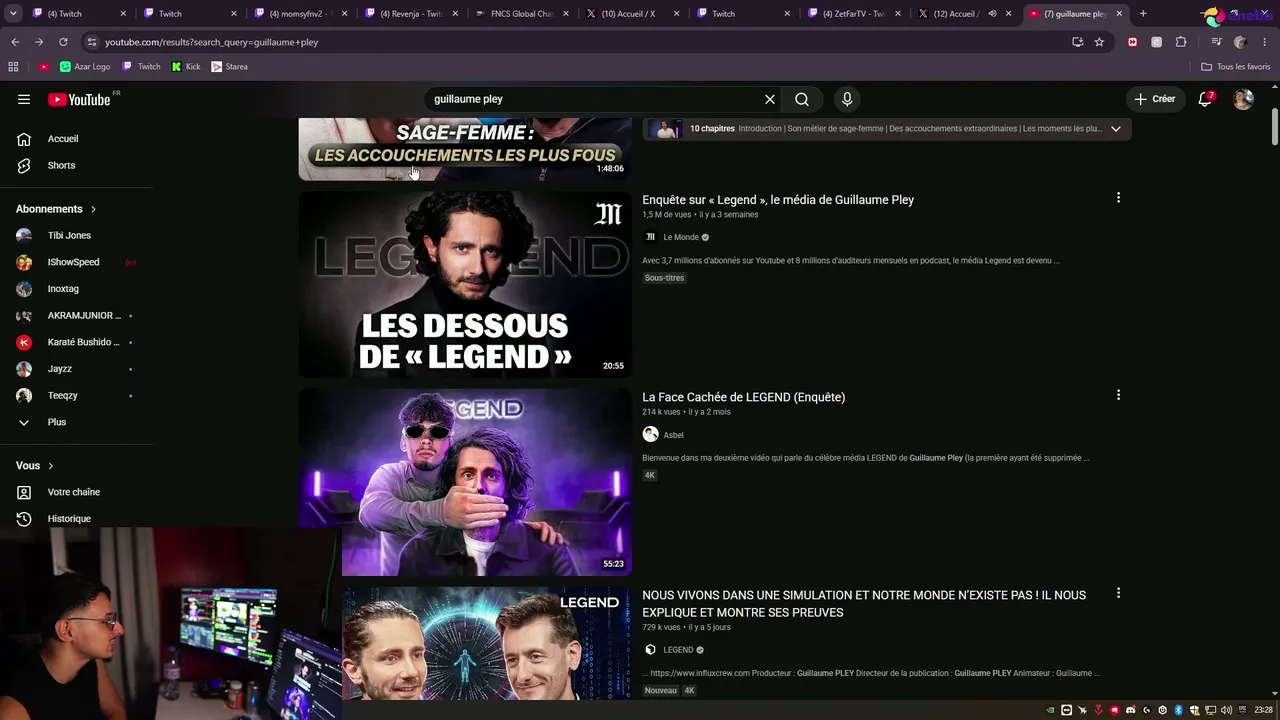Open the NVIDIA tray icon
The width and height of the screenshot is (1280, 720).
1050,710
